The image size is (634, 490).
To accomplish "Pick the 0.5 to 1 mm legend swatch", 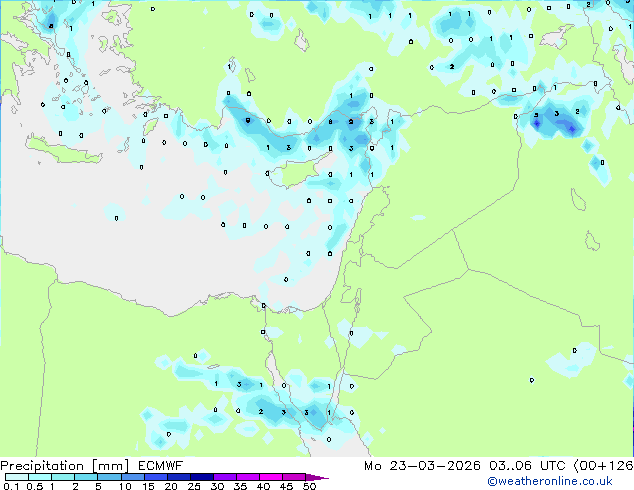I will 40,477.
